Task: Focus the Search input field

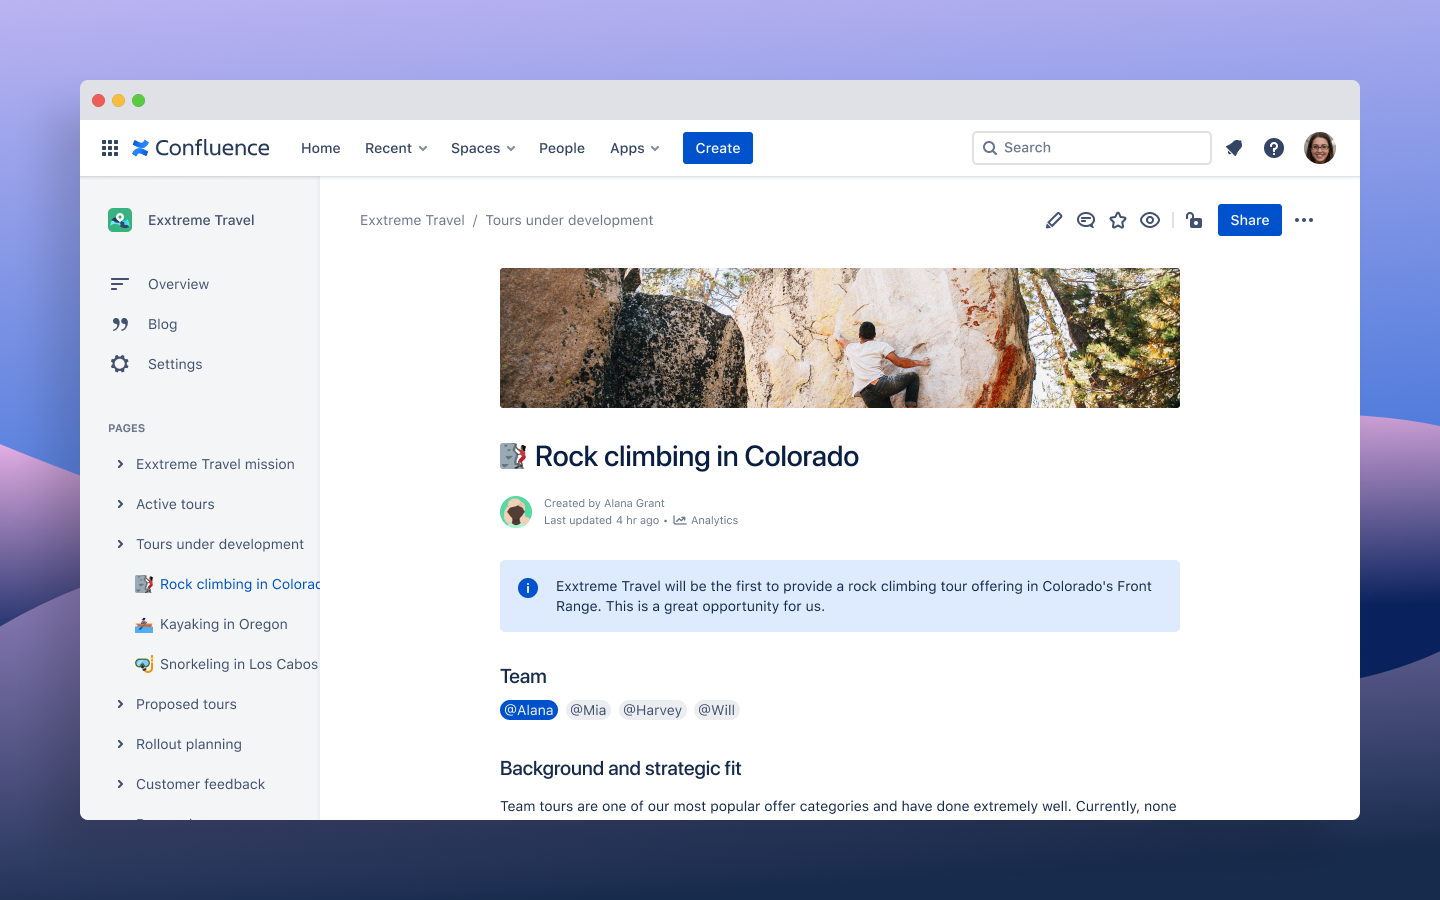Action: pyautogui.click(x=1092, y=148)
